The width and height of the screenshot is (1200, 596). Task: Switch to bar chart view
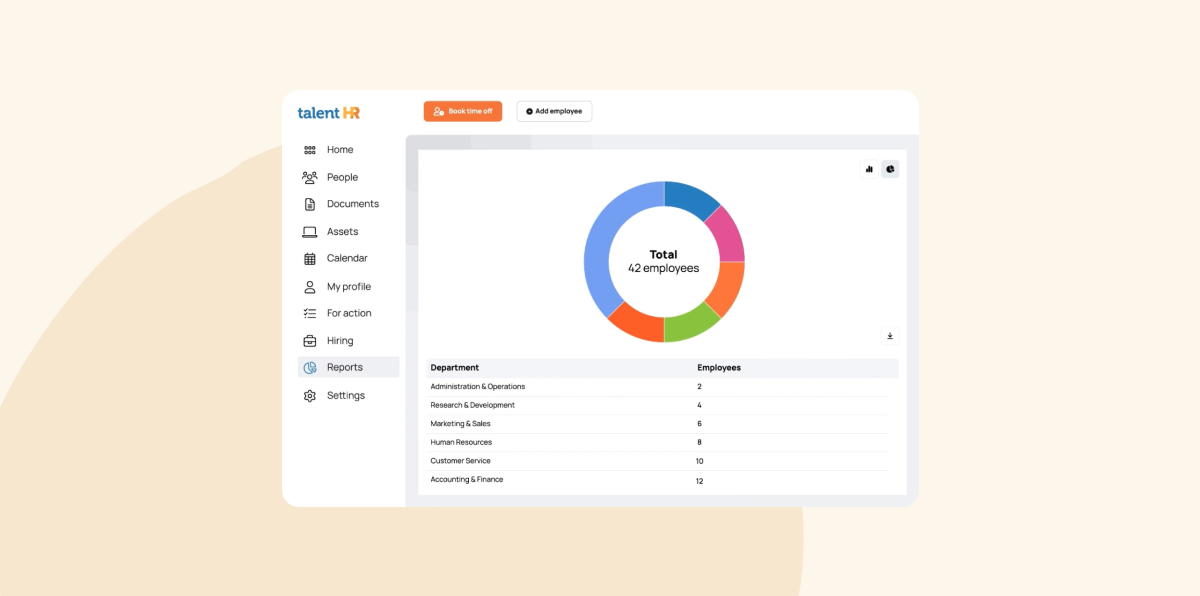[869, 169]
